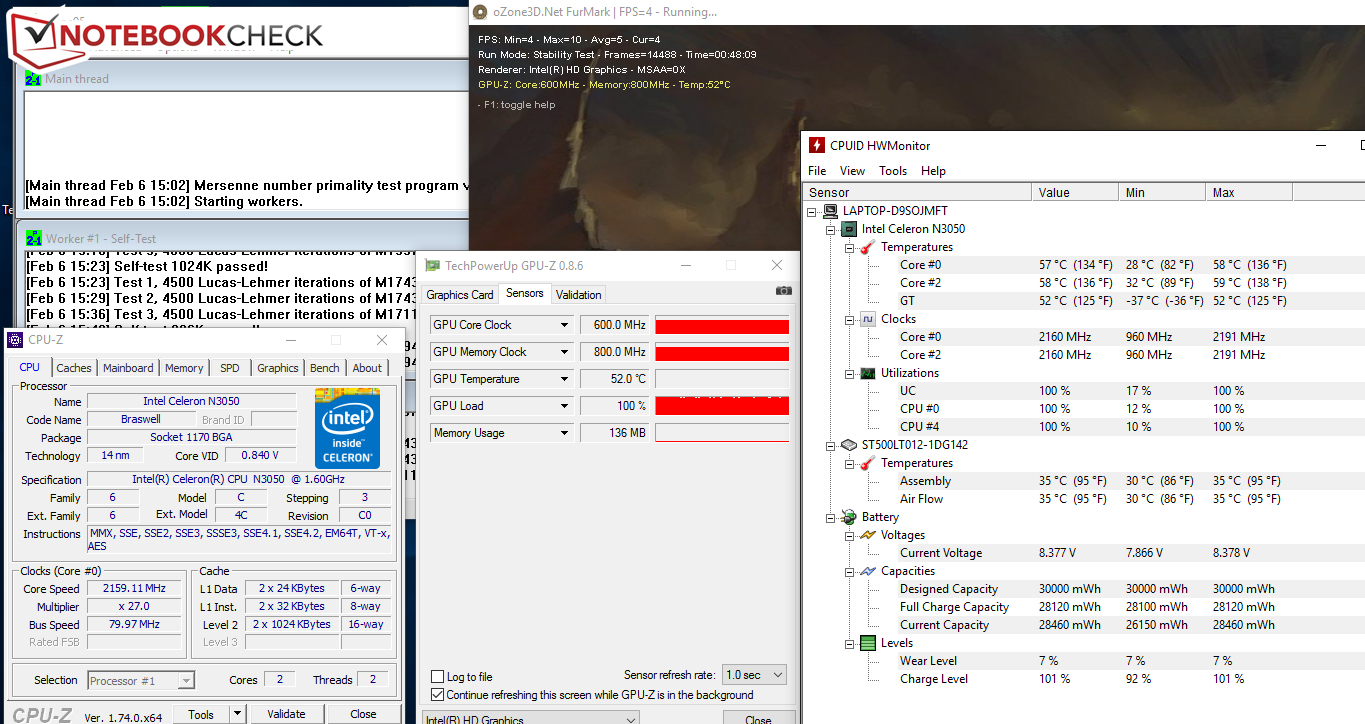Switch to the Graphics Card tab in GPU-Z
Viewport: 1365px width, 724px height.
pos(460,295)
